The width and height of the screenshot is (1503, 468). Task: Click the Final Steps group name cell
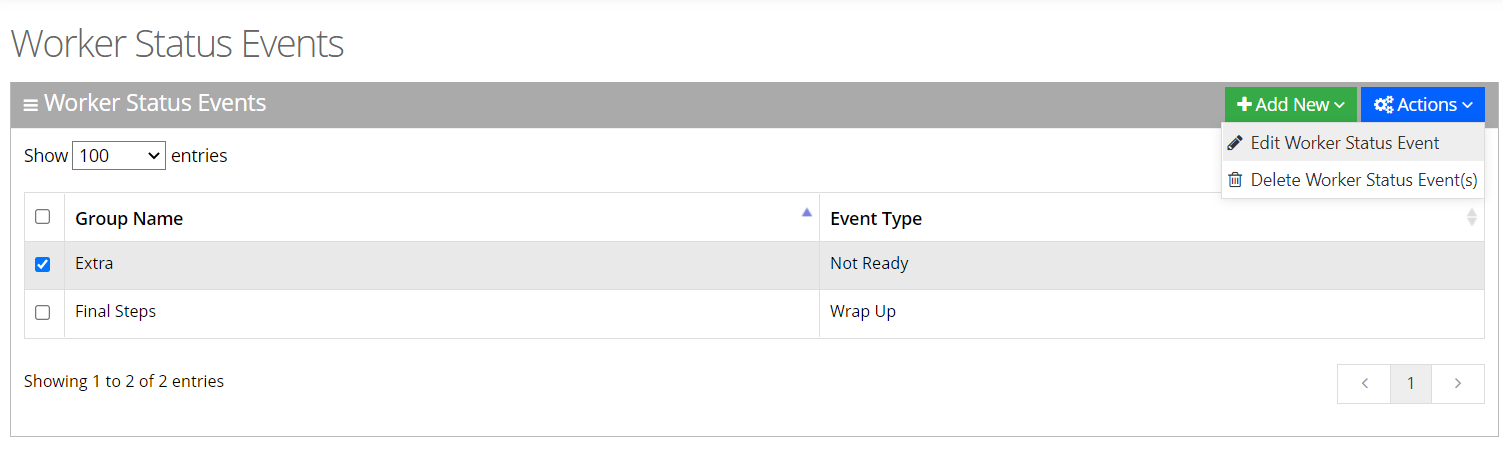coord(116,312)
